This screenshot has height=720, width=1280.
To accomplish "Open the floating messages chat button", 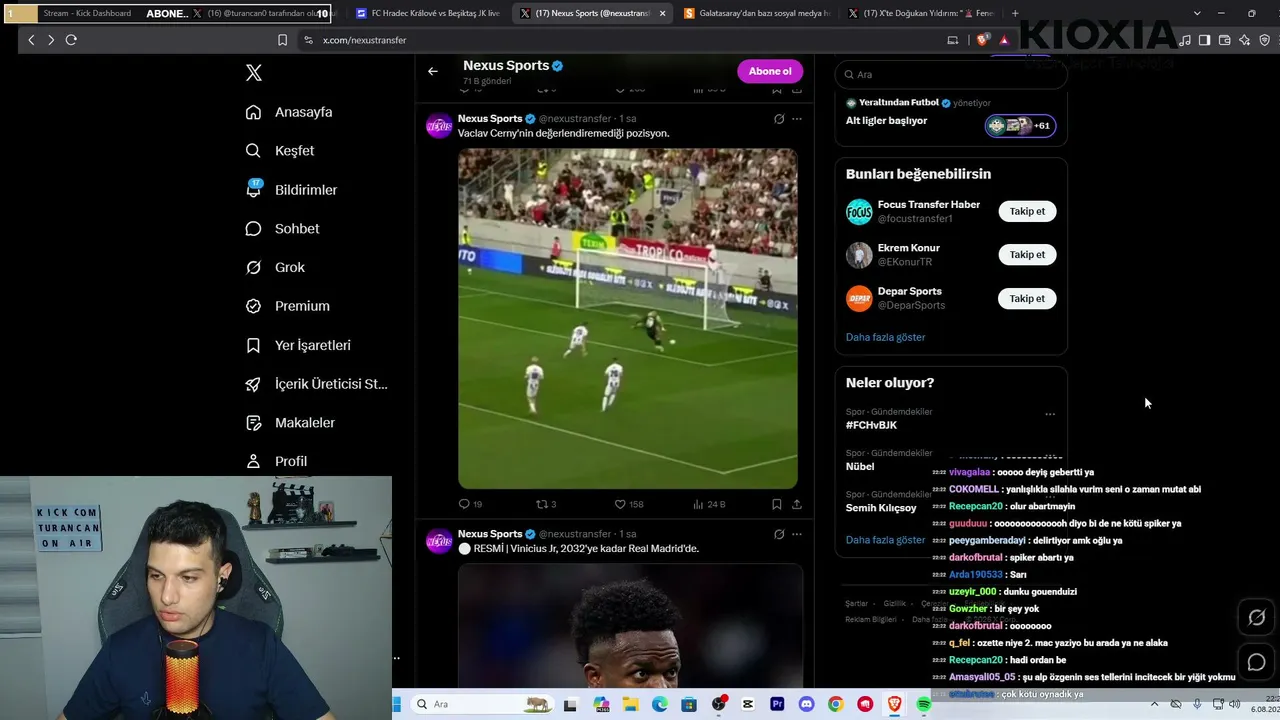I will click(x=1257, y=662).
